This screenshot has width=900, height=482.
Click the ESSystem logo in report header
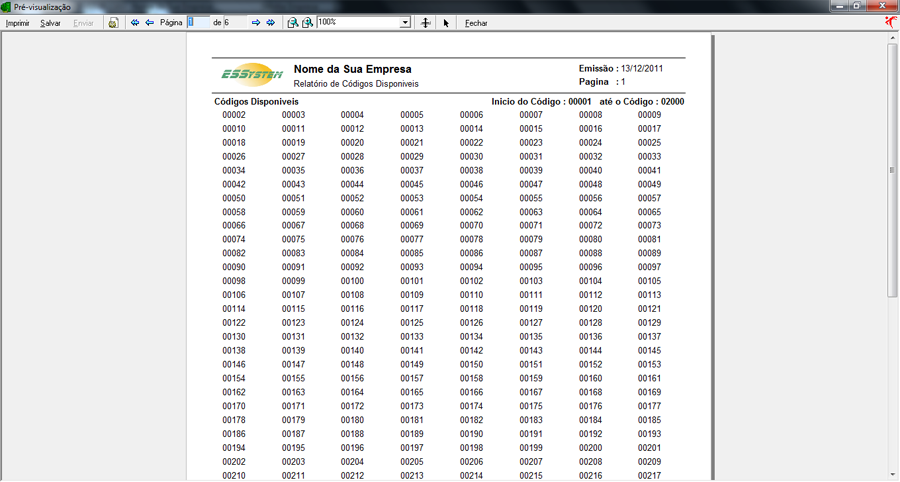tap(253, 75)
